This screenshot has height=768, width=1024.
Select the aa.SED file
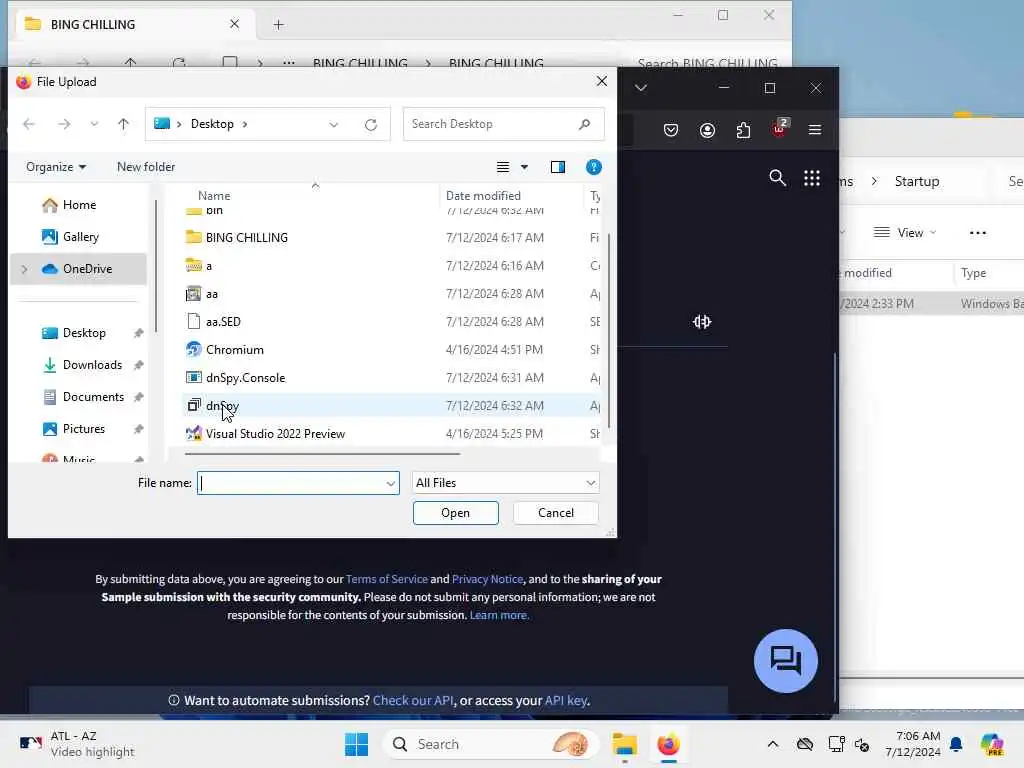click(223, 322)
